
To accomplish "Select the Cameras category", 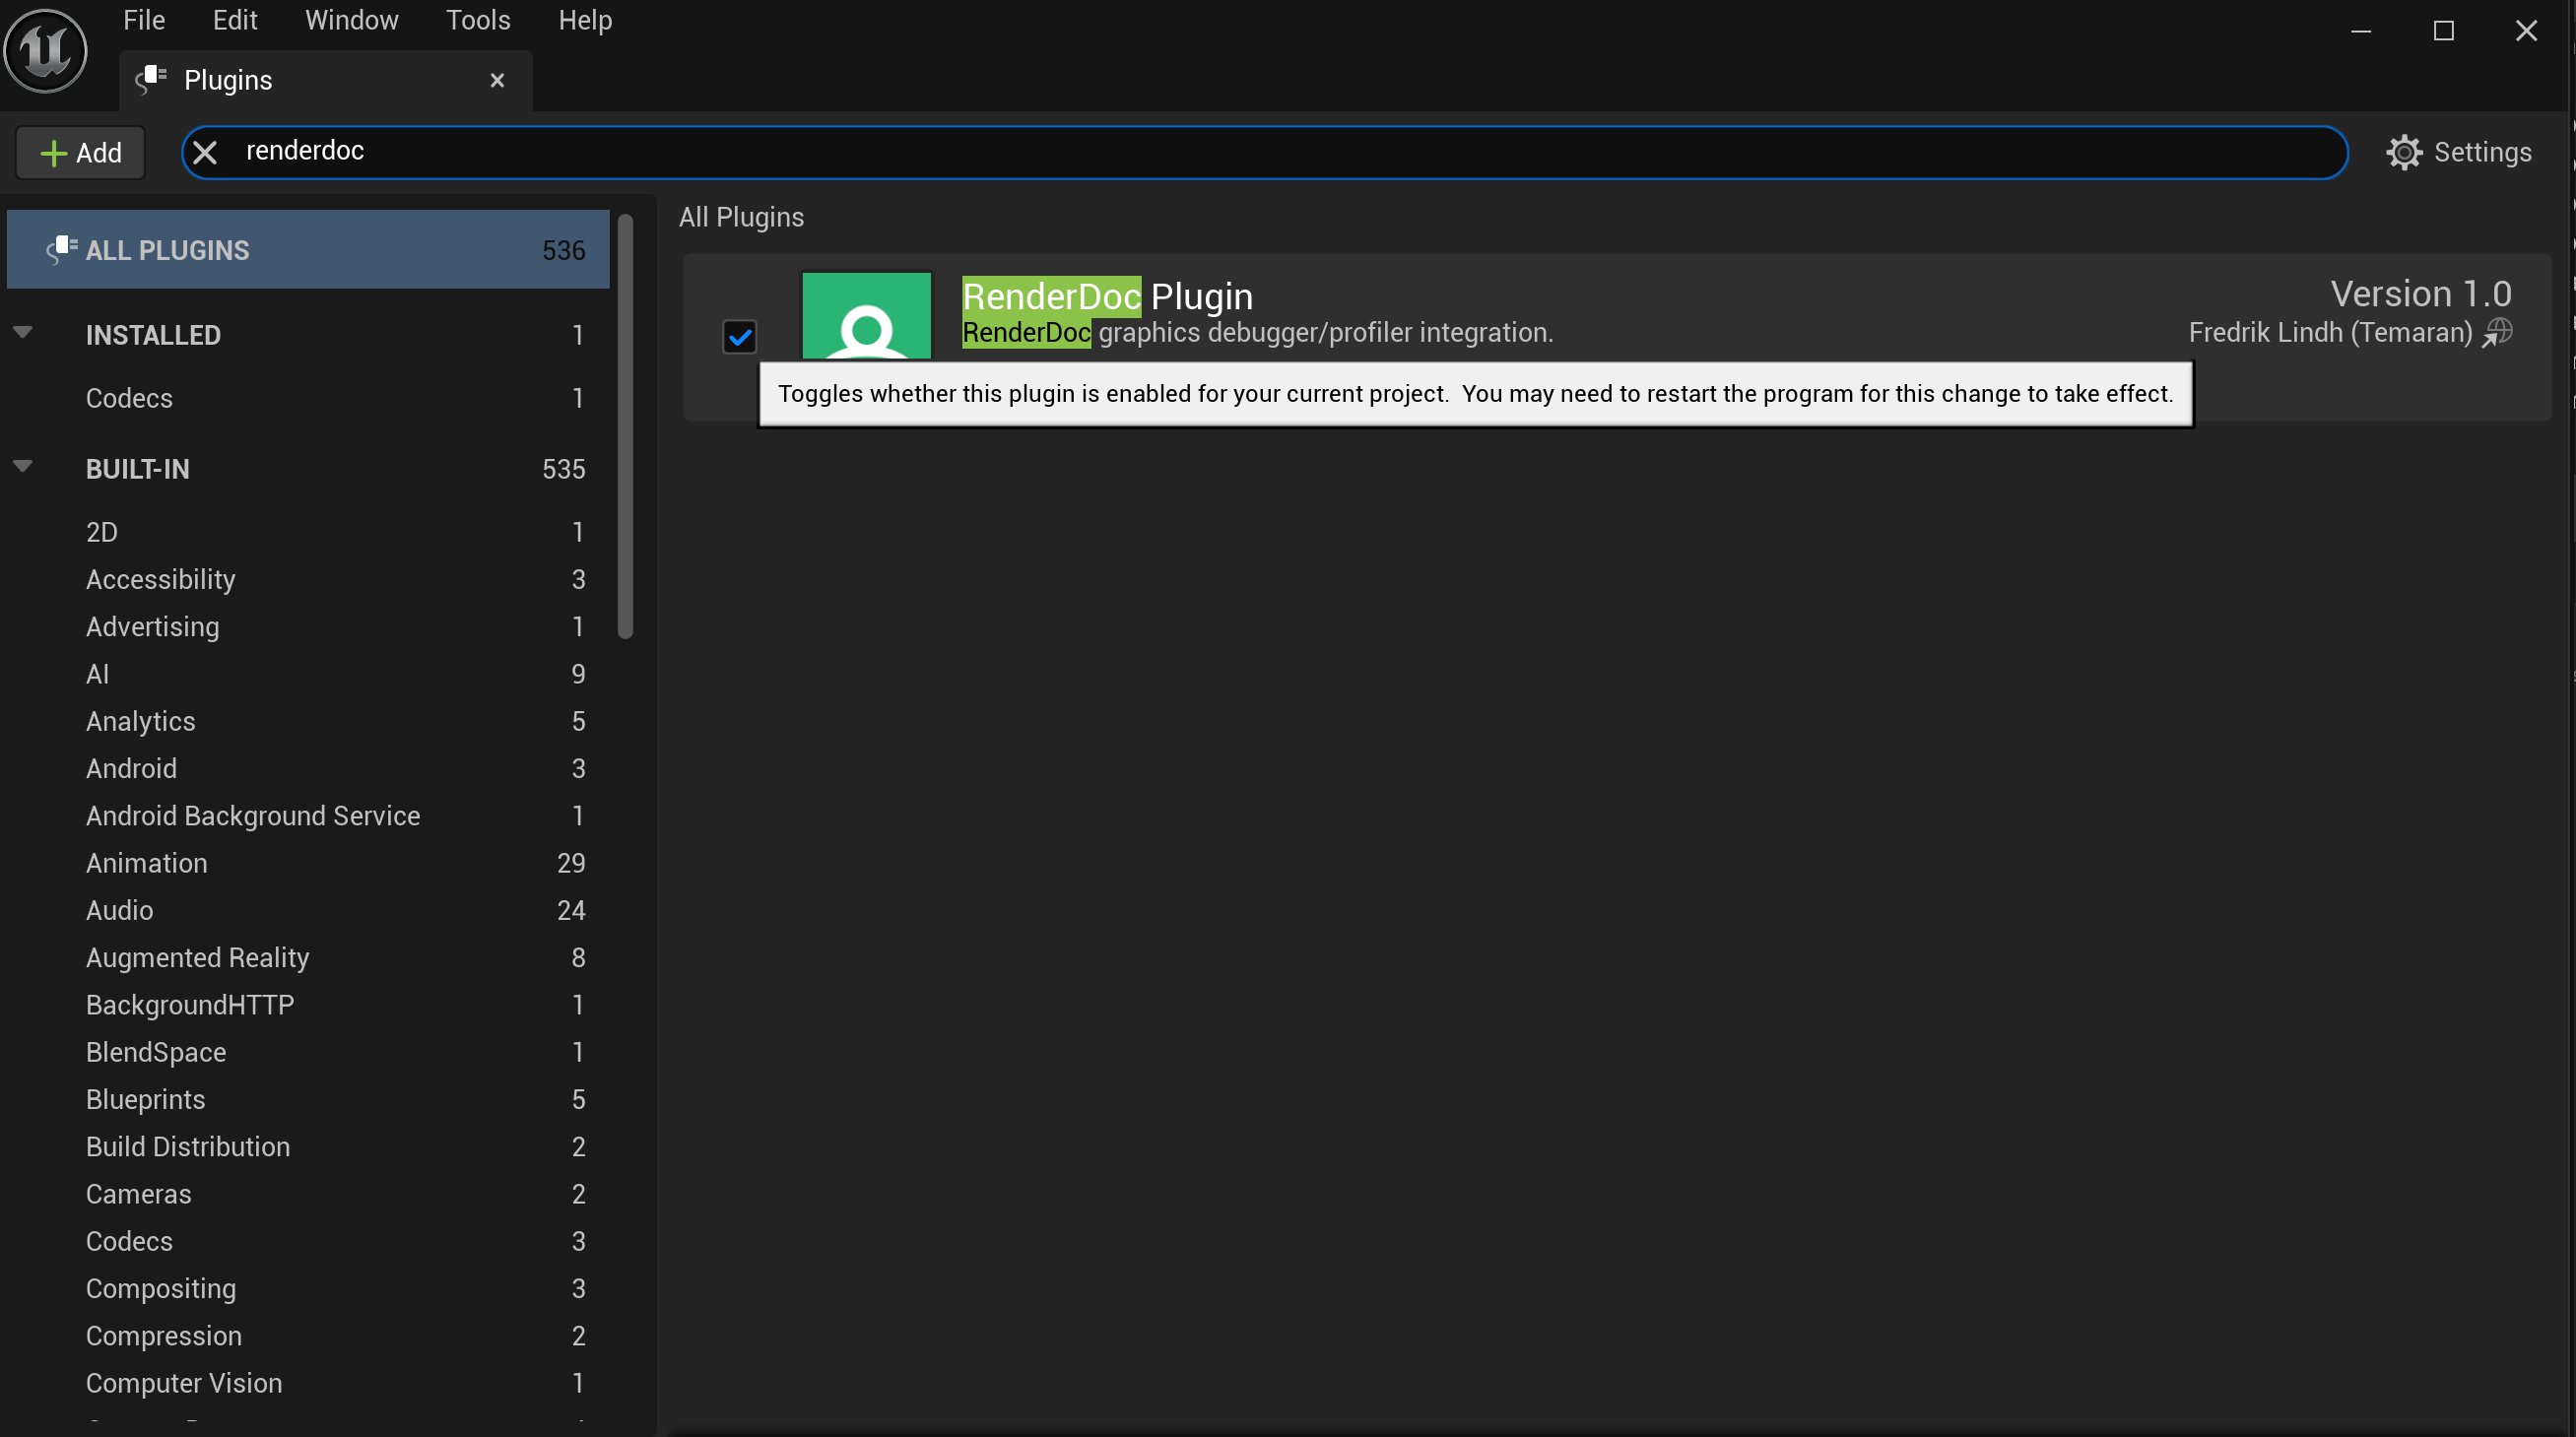I will [x=308, y=1193].
